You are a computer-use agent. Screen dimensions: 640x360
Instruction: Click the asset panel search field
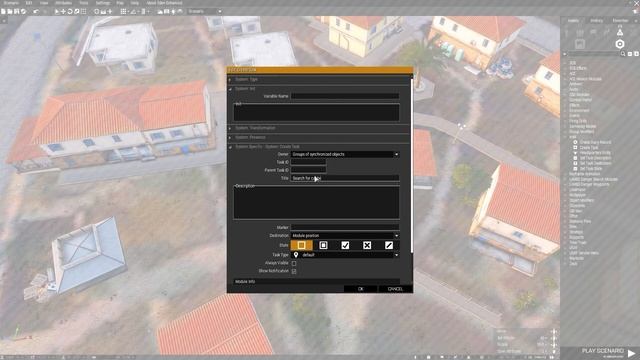pyautogui.click(x=593, y=54)
